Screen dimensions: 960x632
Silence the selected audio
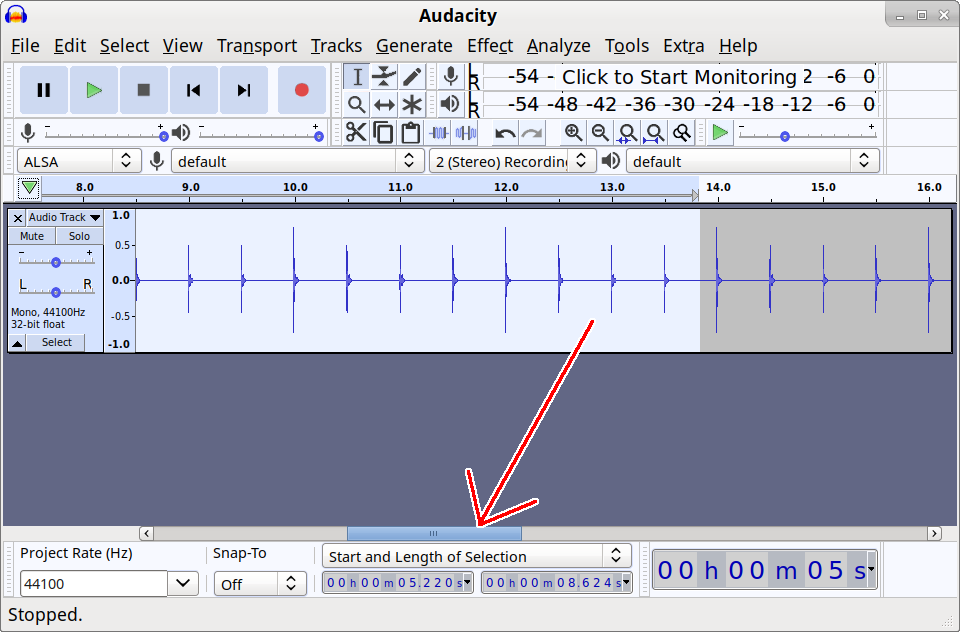pos(466,132)
